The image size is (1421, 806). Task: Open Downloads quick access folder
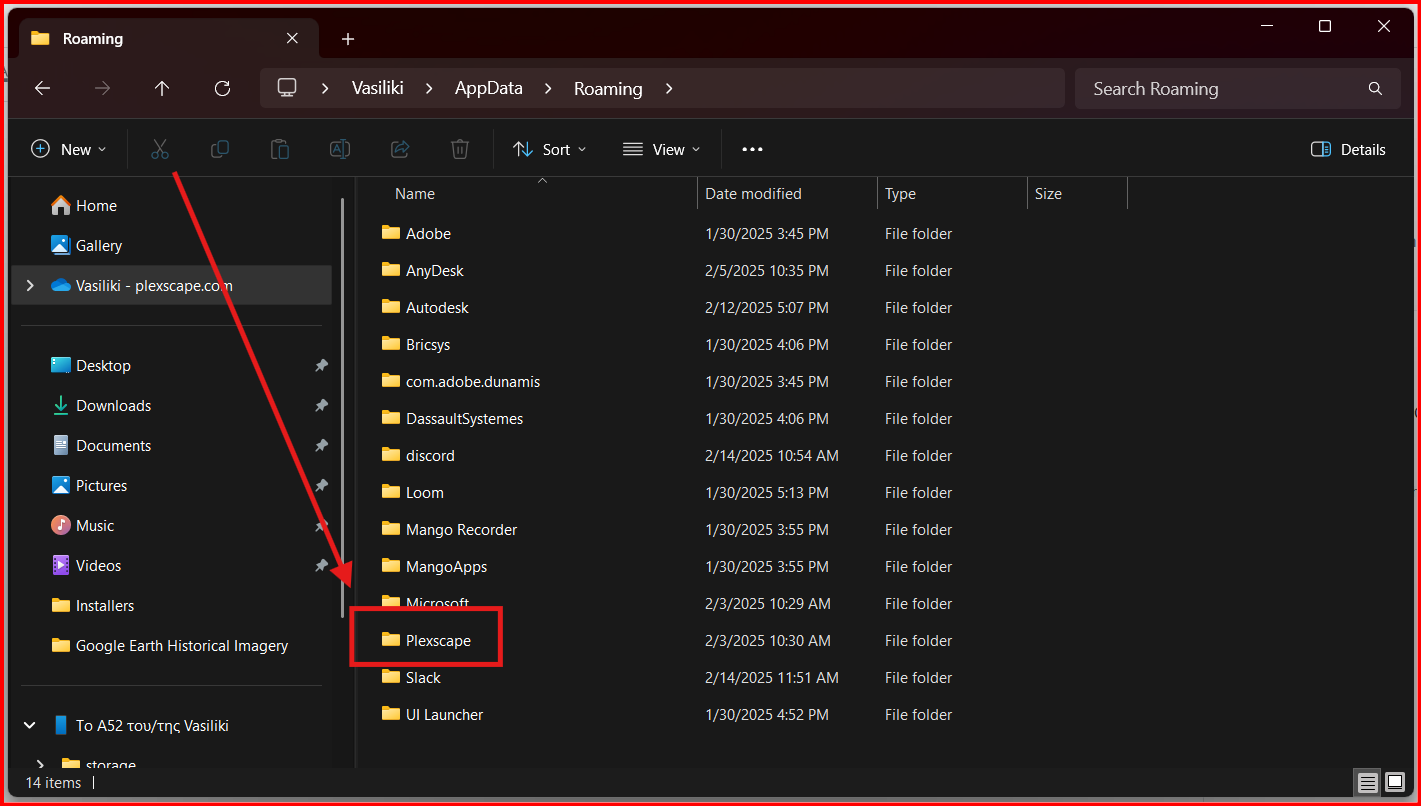coord(101,405)
